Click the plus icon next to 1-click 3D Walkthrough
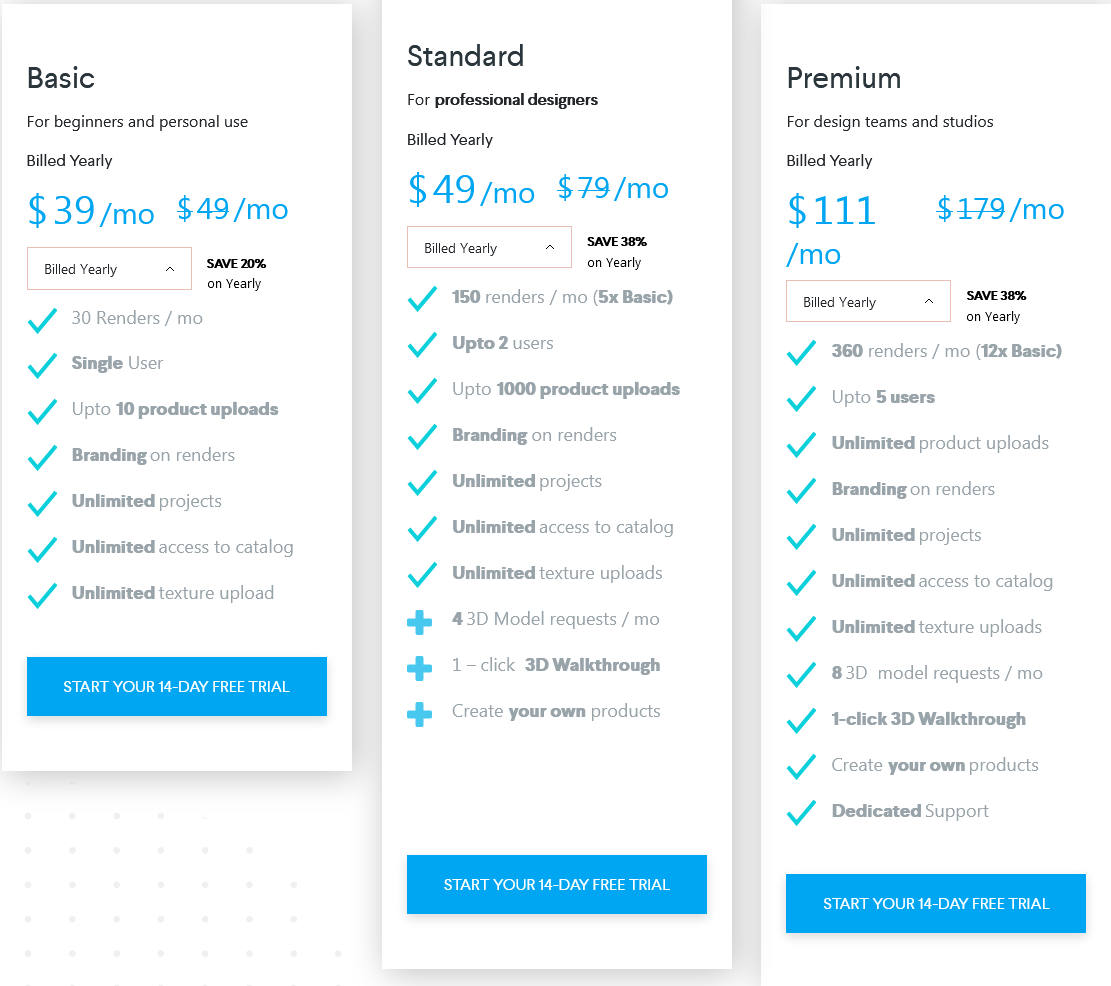 click(x=421, y=666)
